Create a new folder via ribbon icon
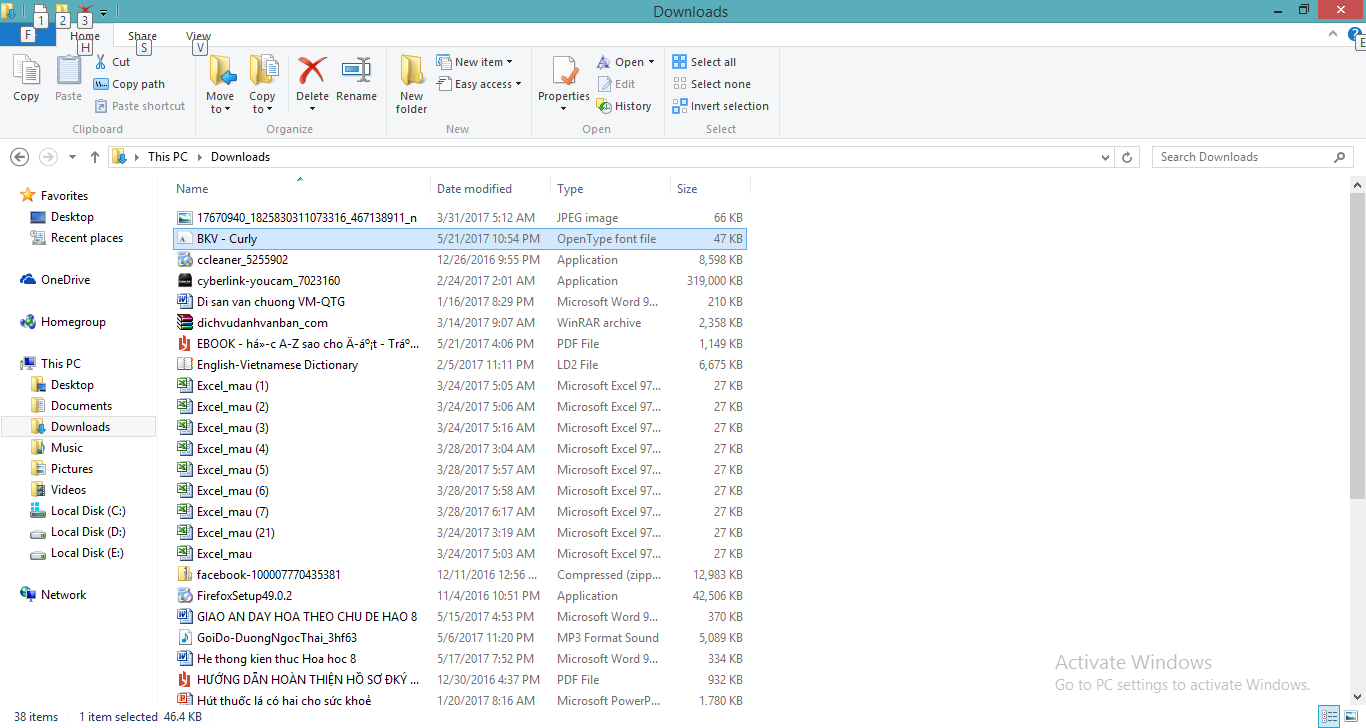The image size is (1366, 728). point(411,72)
